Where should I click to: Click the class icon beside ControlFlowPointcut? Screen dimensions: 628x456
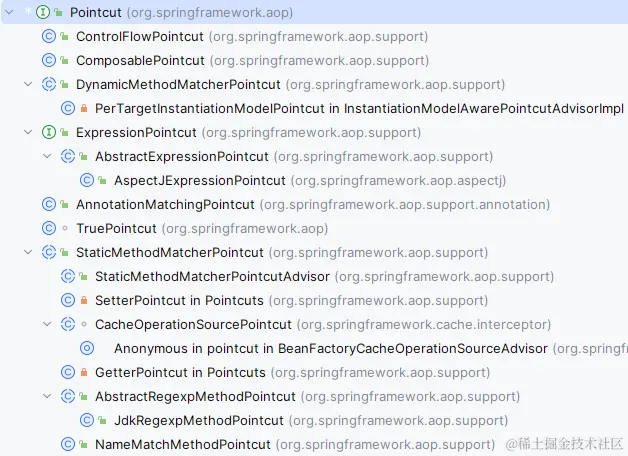tap(49, 36)
